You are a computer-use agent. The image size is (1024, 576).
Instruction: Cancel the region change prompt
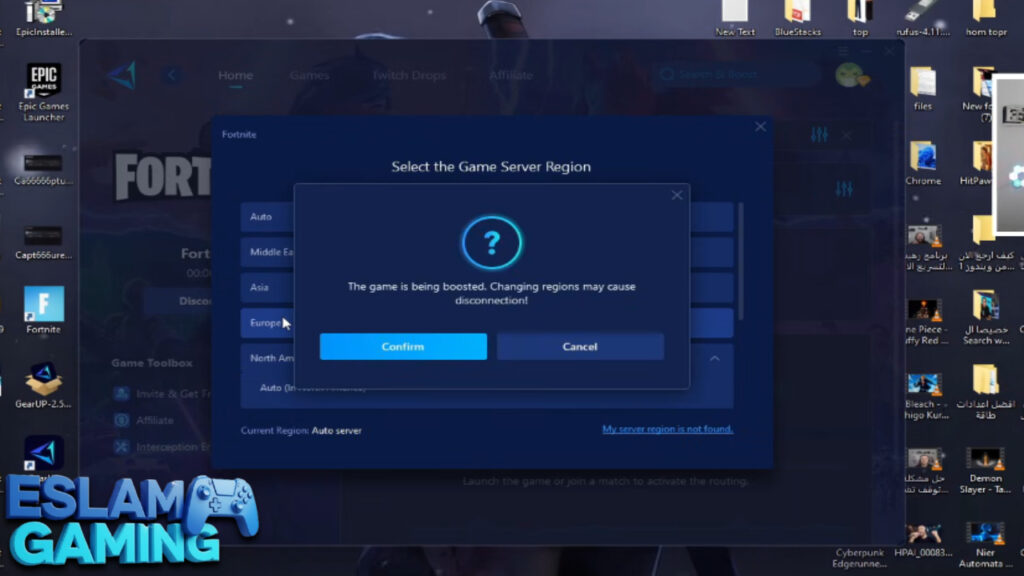coord(580,347)
